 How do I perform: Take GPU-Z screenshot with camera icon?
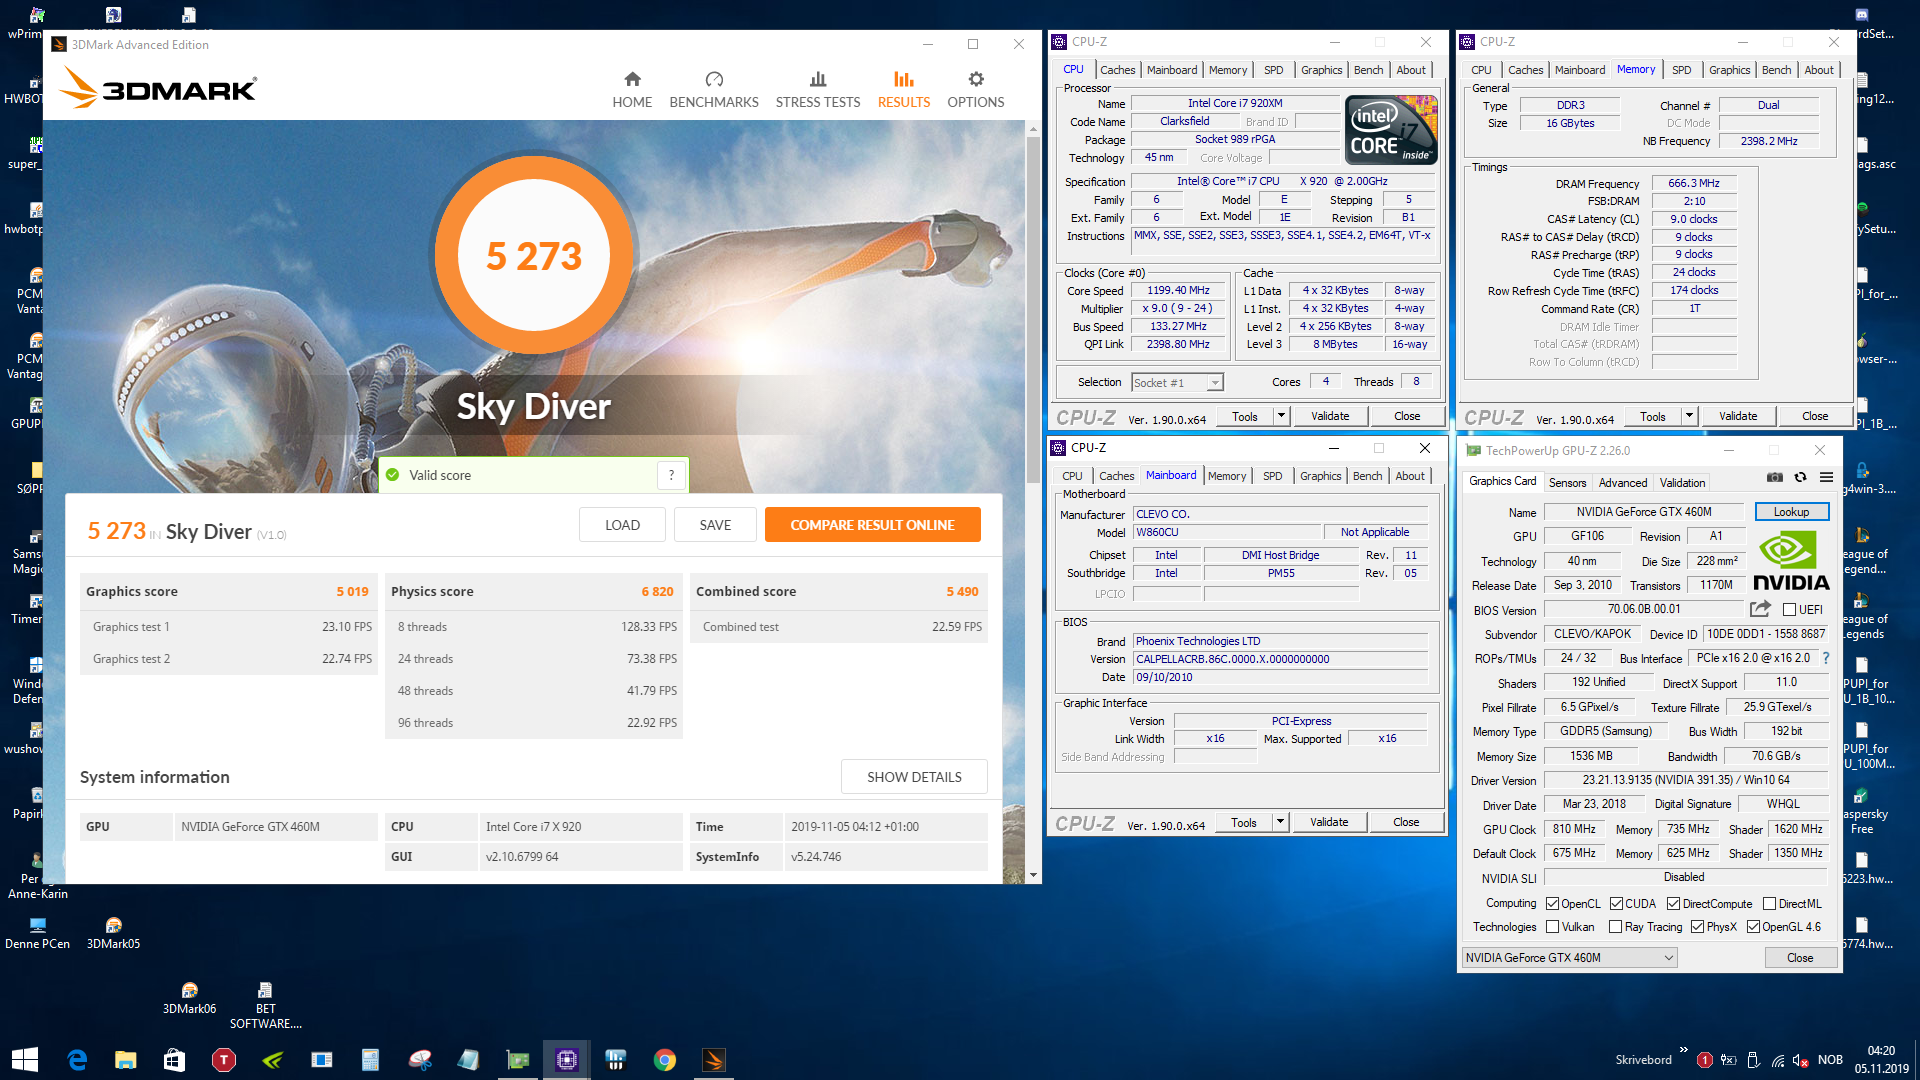[1774, 478]
